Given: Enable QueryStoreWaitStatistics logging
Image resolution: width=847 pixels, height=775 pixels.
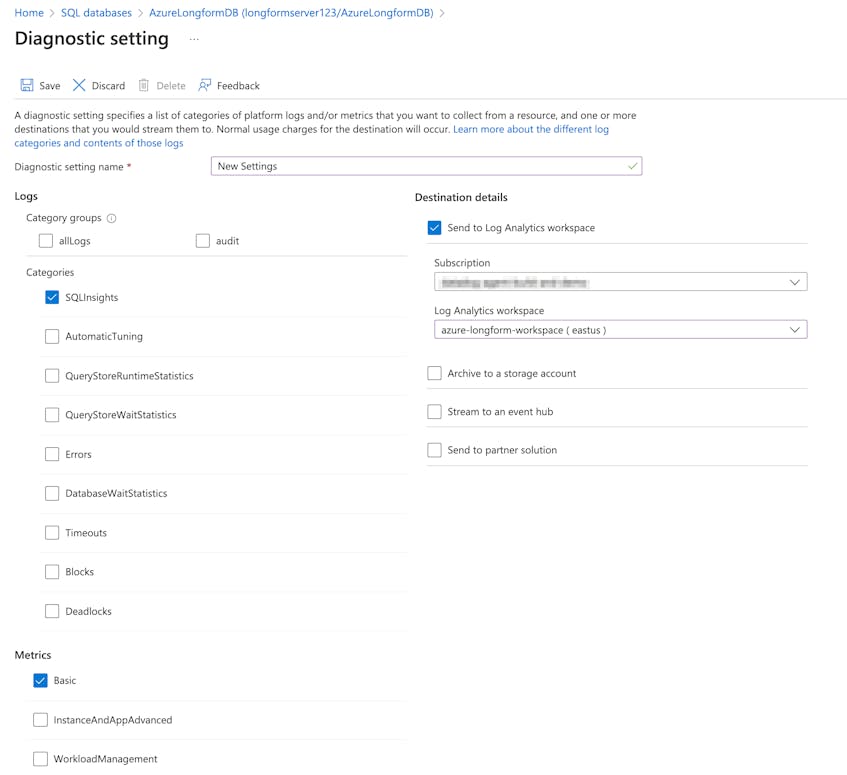Looking at the screenshot, I should (x=52, y=415).
